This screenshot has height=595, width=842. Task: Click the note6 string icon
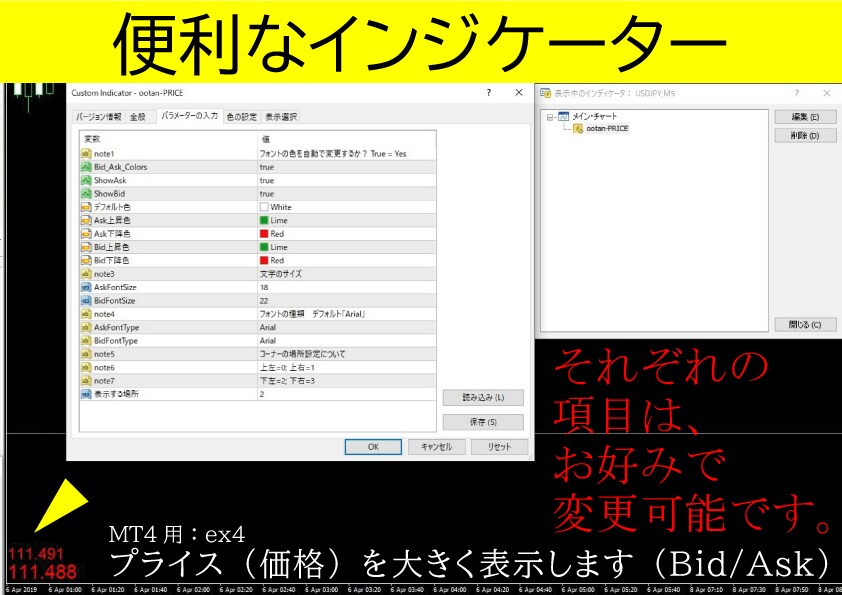[86, 367]
